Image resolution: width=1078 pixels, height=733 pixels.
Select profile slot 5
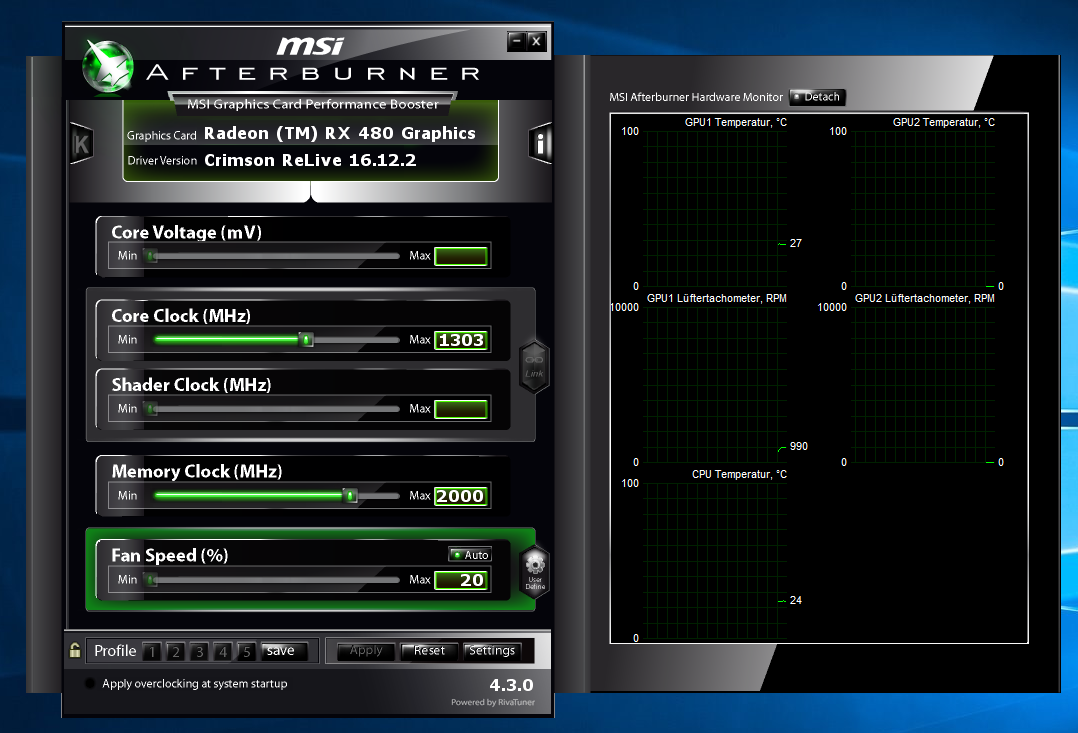click(x=246, y=651)
